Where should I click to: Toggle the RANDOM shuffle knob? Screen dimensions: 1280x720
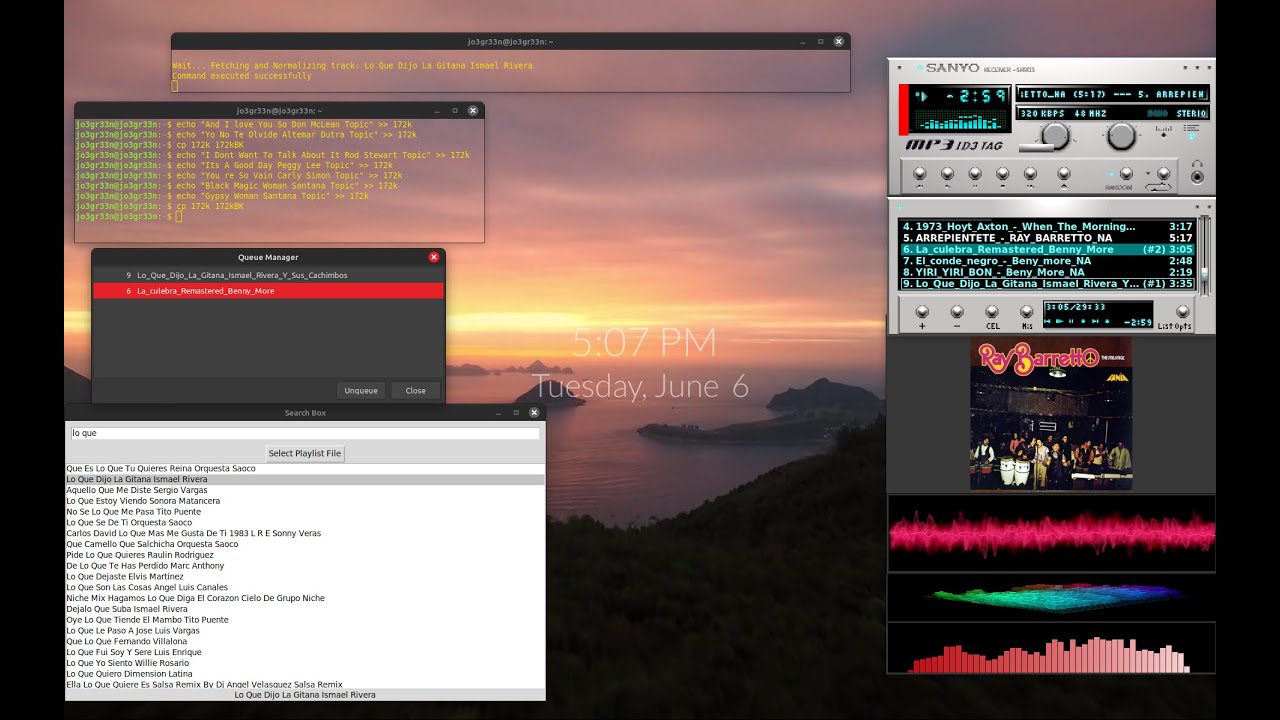tap(1126, 173)
